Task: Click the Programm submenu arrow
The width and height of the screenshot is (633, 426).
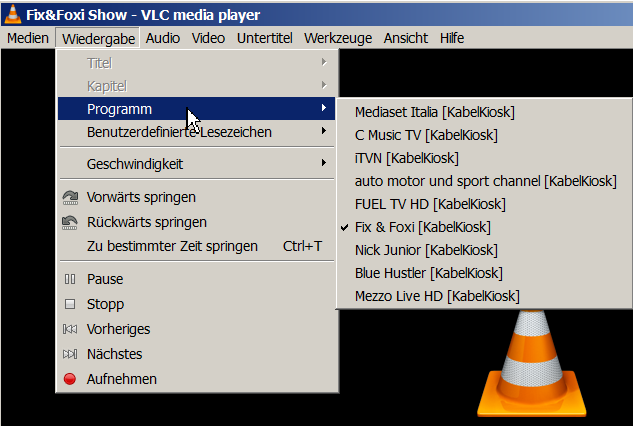Action: click(x=324, y=108)
